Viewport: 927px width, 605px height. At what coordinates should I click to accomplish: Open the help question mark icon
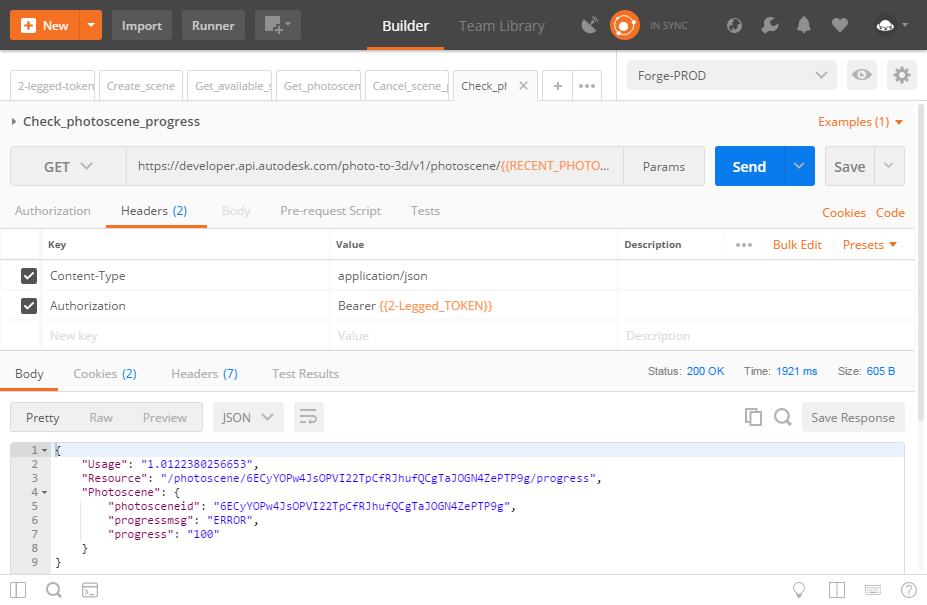pyautogui.click(x=909, y=590)
